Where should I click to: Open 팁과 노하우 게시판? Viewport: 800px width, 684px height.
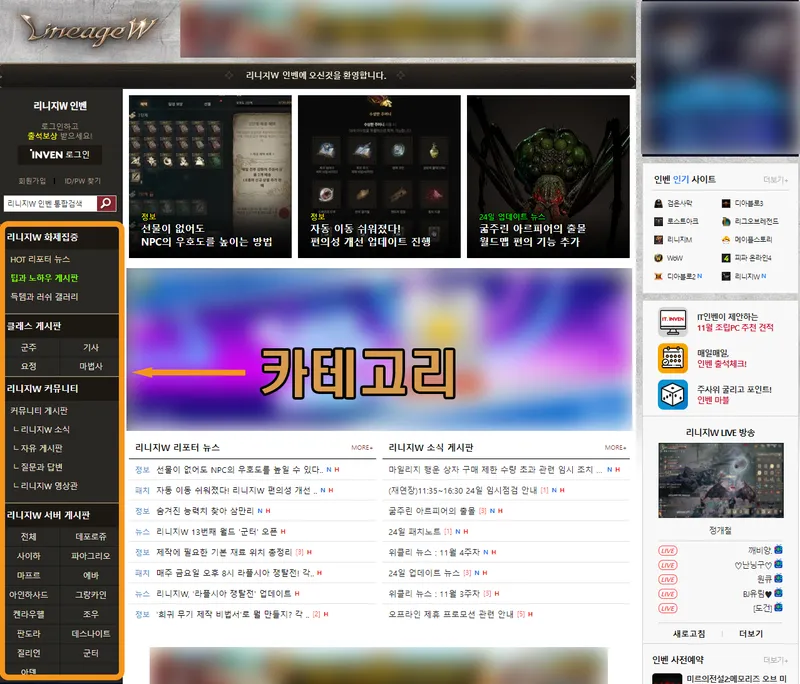point(44,278)
